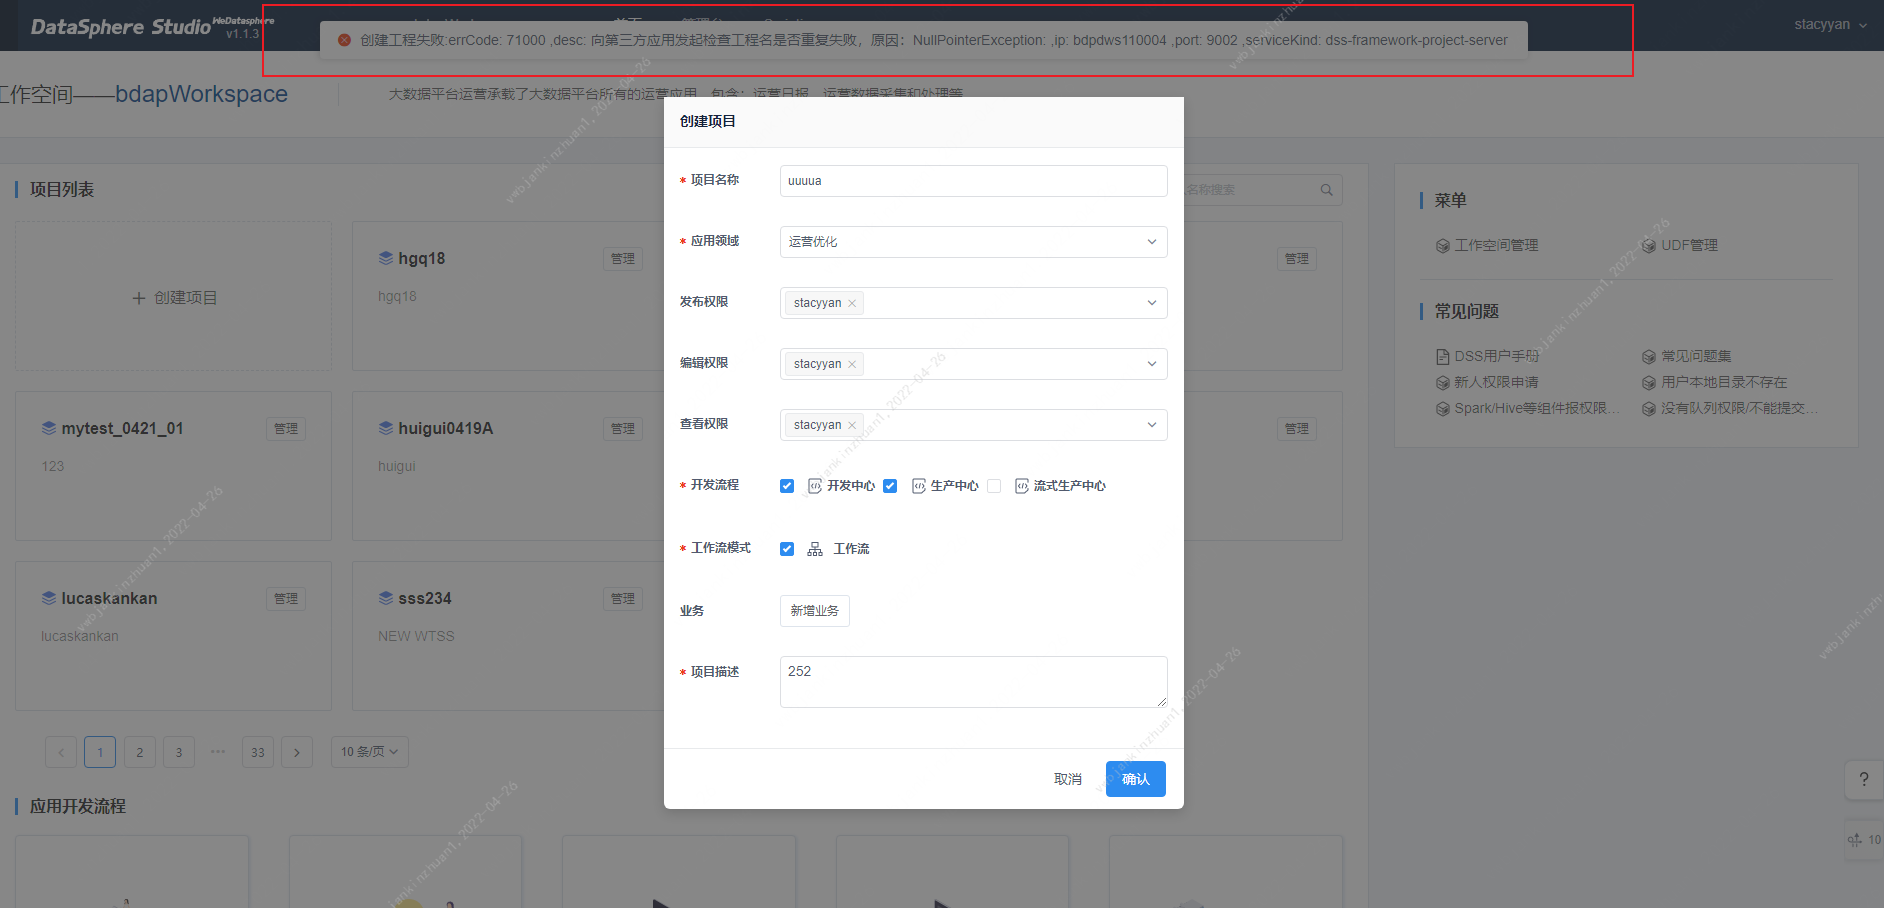Click the 新人权限申请 icon
The width and height of the screenshot is (1884, 908).
click(1442, 383)
